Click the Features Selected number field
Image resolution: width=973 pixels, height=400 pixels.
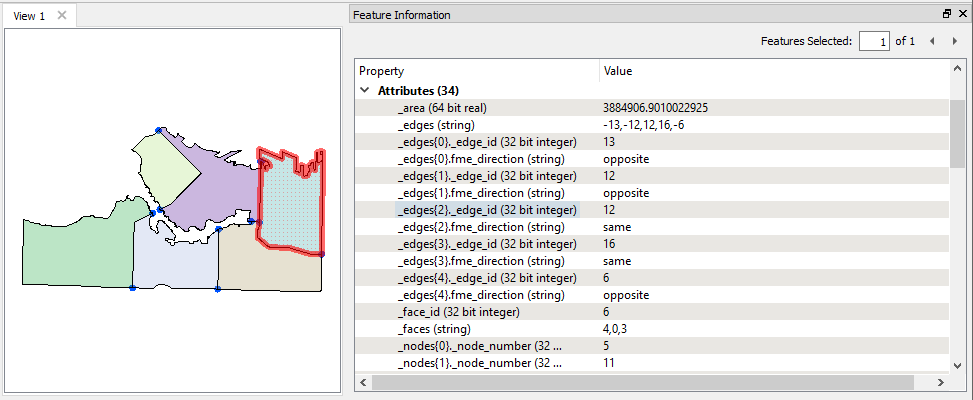coord(874,42)
